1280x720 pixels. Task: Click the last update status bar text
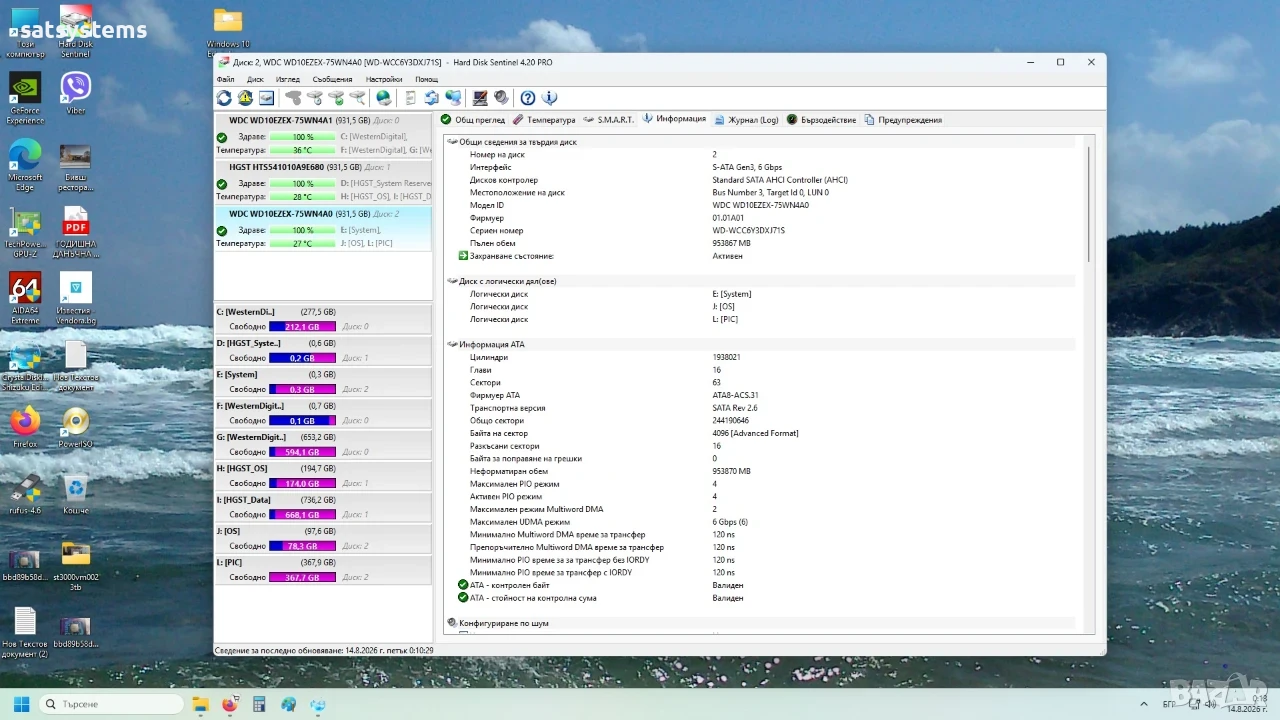[324, 650]
